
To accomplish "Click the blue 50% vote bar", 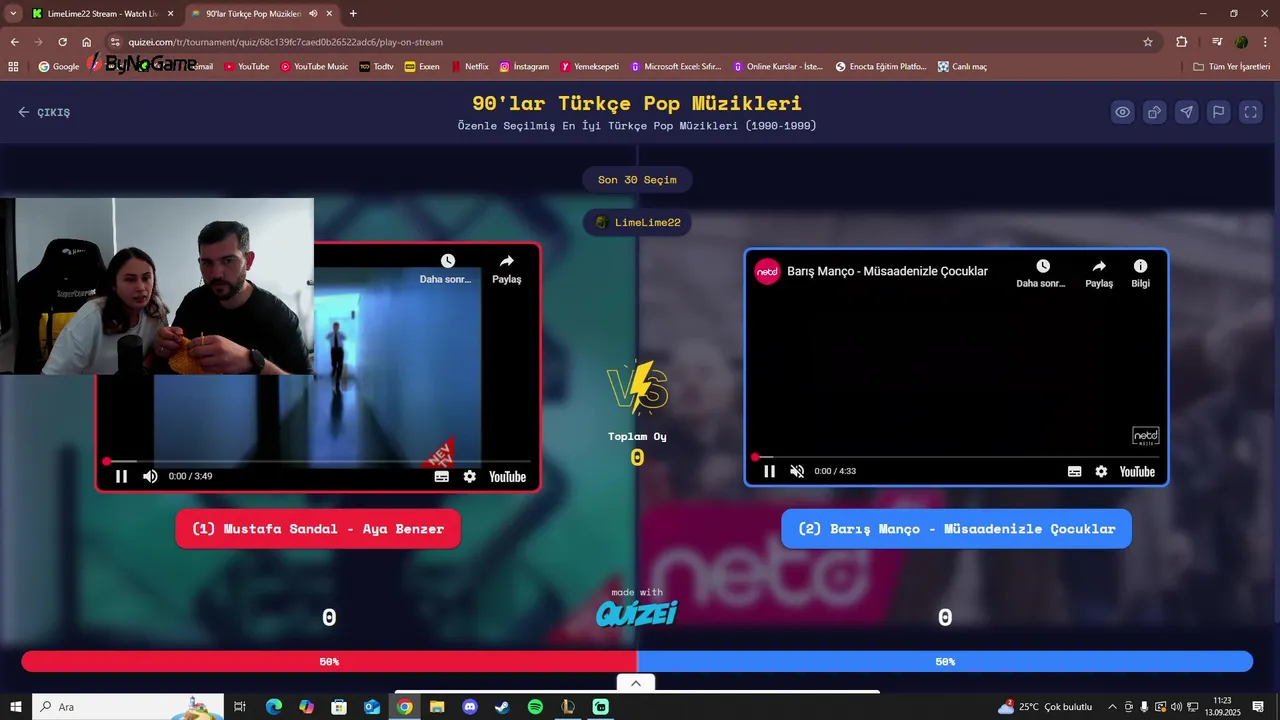I will (945, 661).
